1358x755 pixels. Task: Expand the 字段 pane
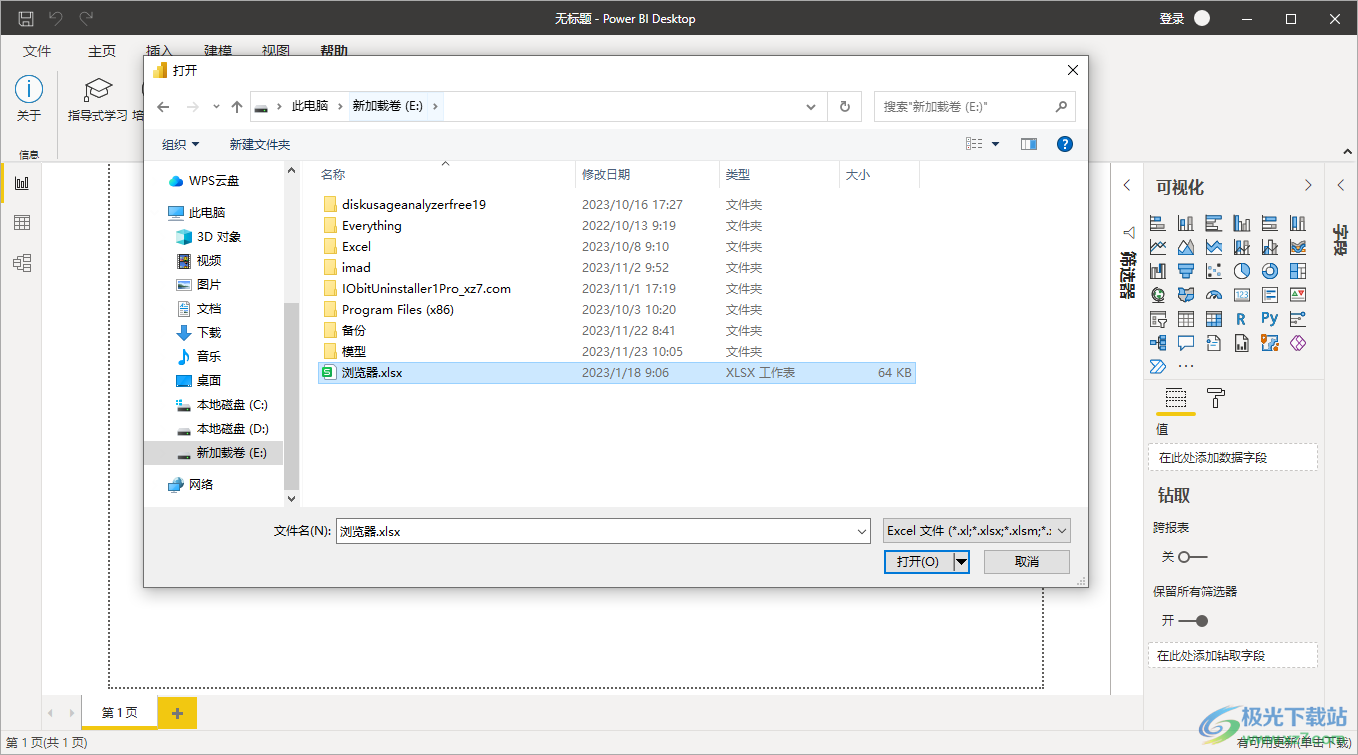coord(1340,186)
